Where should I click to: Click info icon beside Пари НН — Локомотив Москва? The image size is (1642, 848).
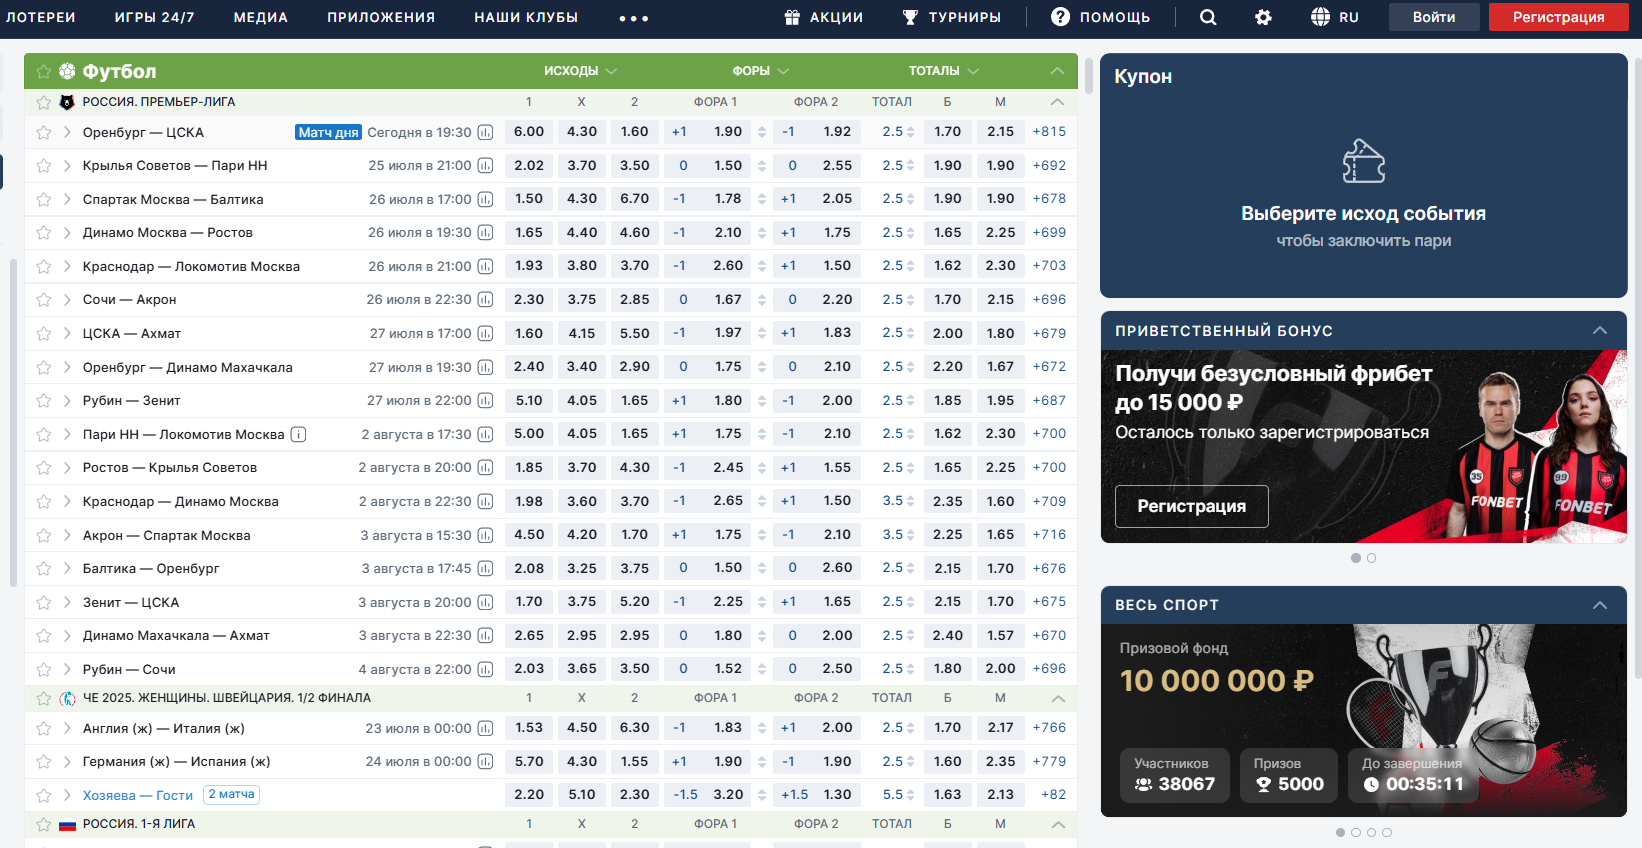click(298, 434)
